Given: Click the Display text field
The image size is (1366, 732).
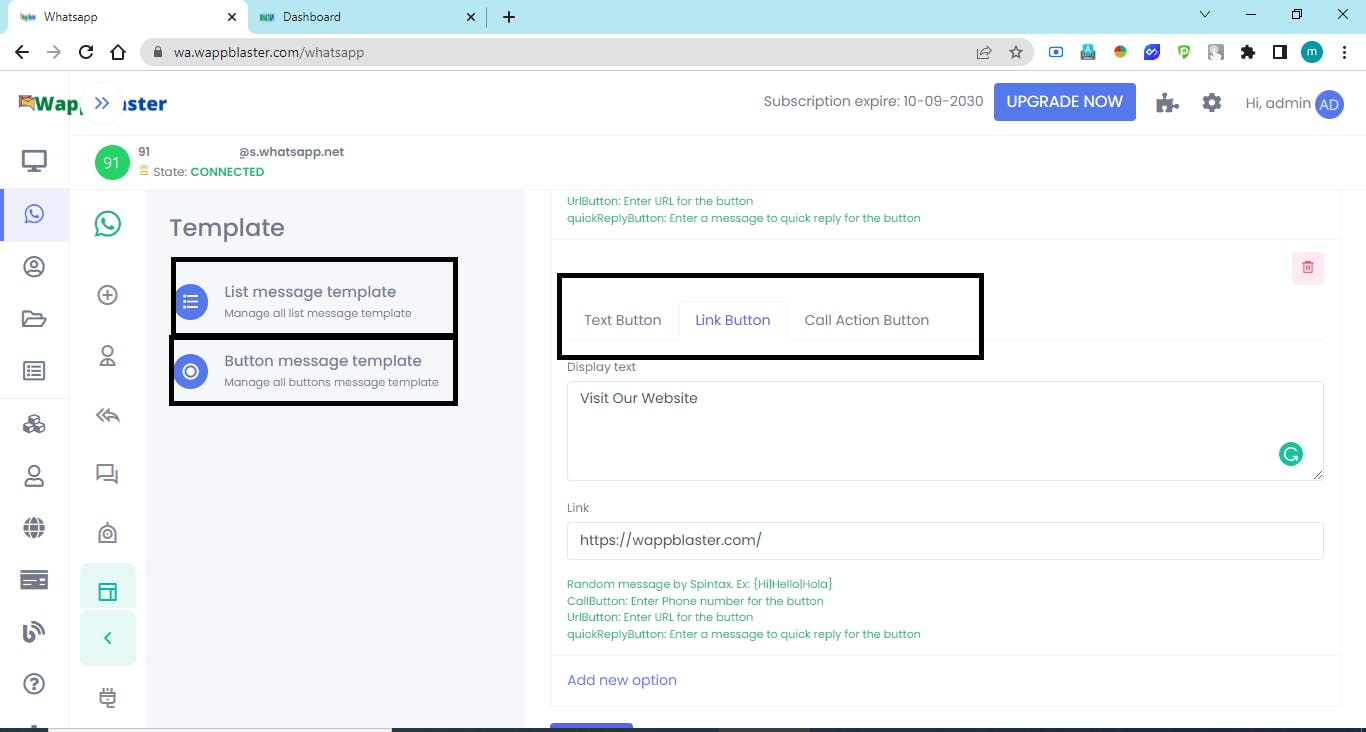Looking at the screenshot, I should (945, 430).
